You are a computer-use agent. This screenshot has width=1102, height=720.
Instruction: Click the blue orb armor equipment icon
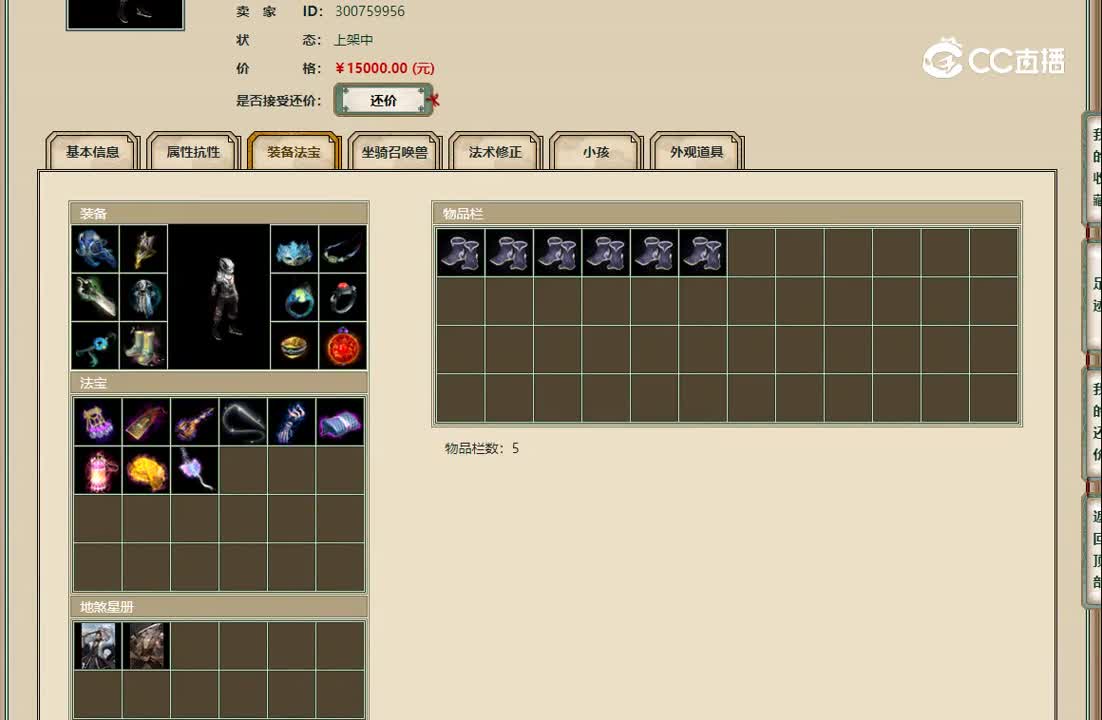click(143, 297)
